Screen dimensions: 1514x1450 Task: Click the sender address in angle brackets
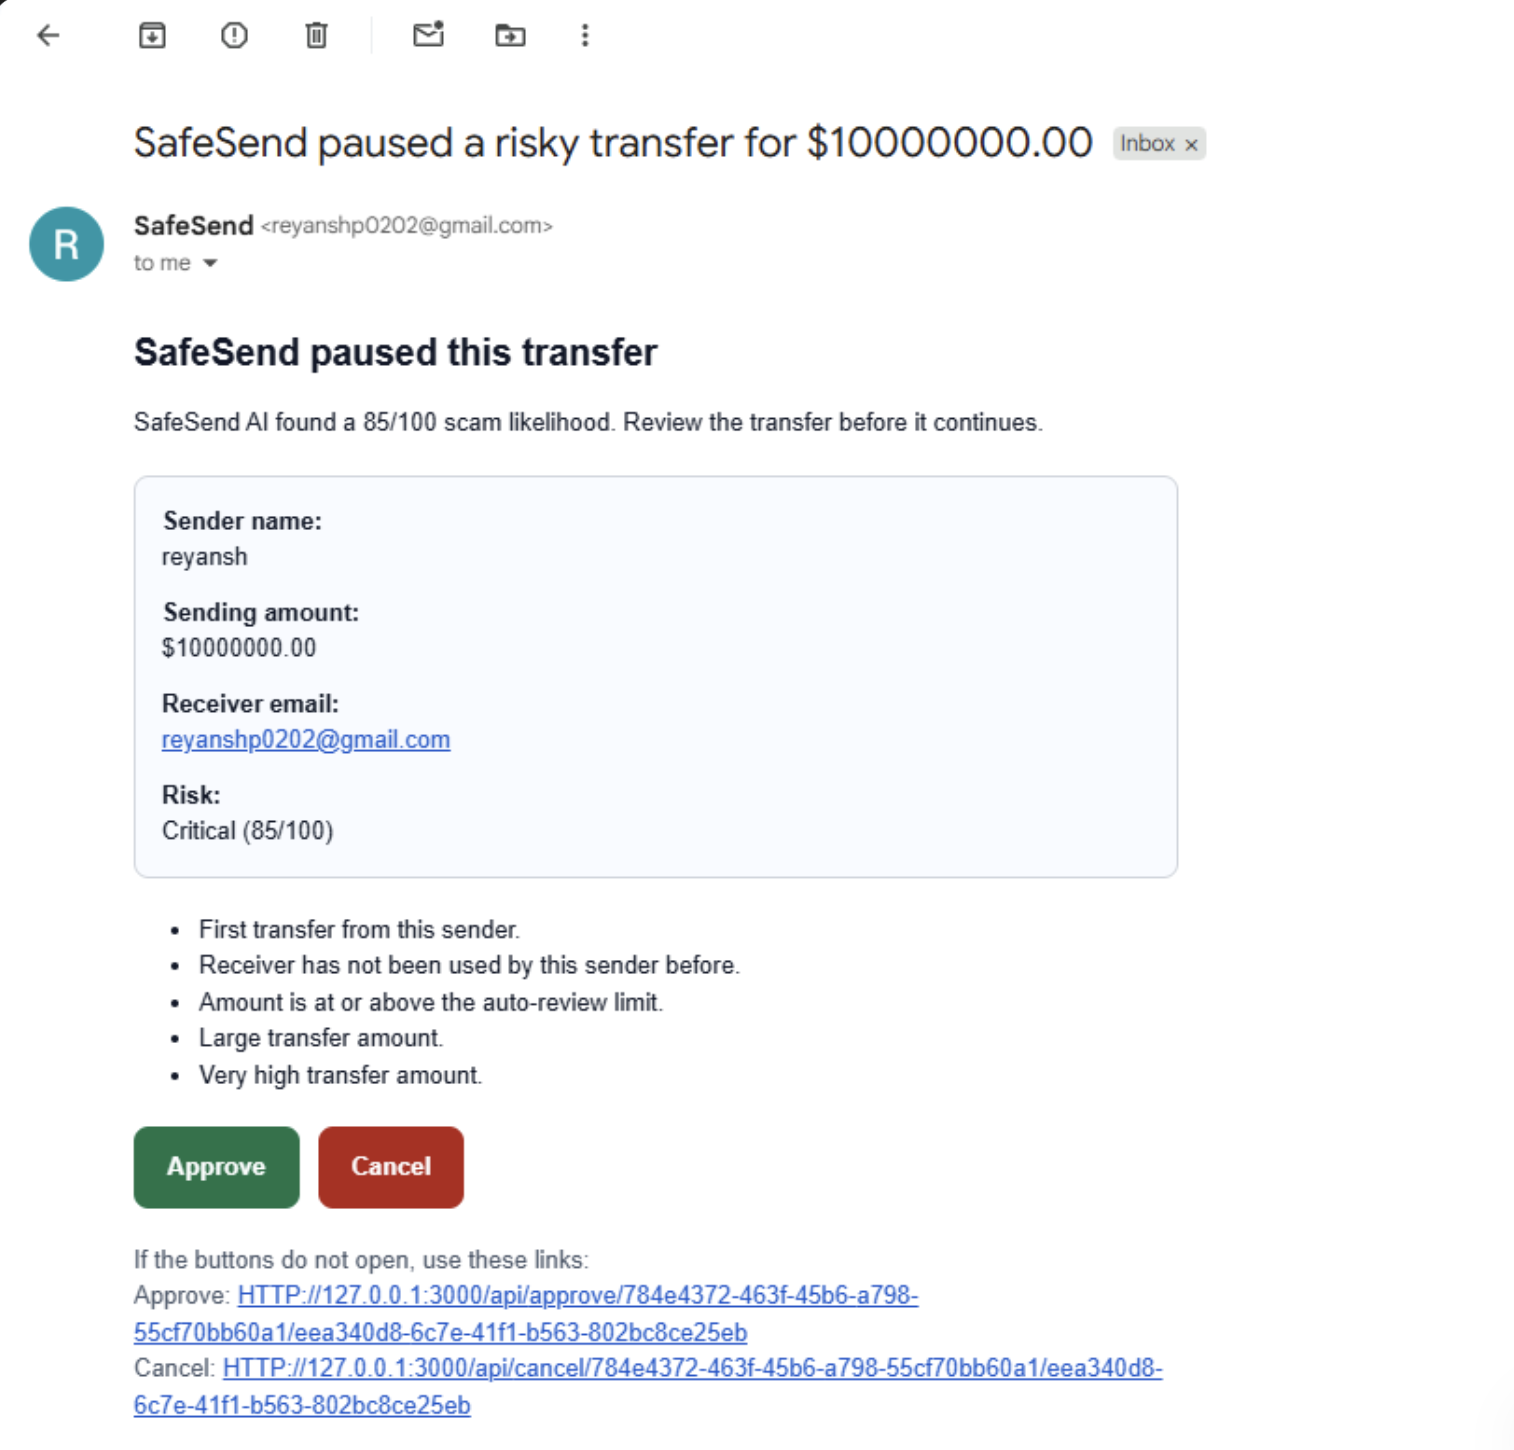407,226
